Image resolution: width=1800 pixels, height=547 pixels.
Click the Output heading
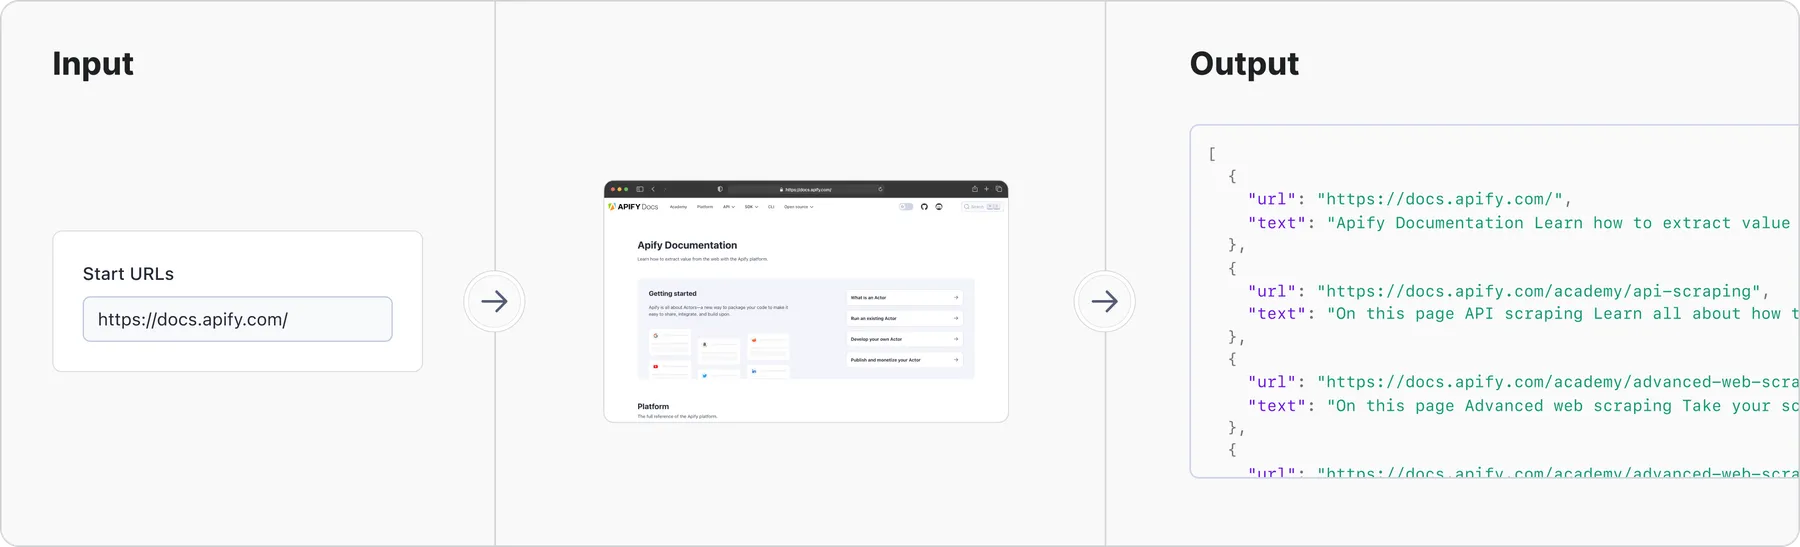[1244, 64]
